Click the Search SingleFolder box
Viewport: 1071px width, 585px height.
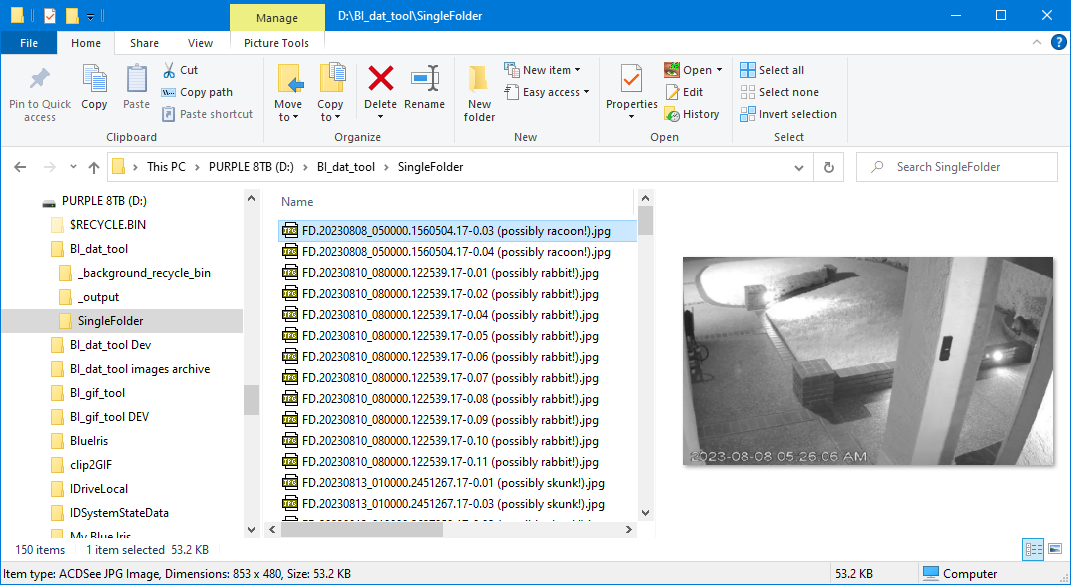coord(965,167)
